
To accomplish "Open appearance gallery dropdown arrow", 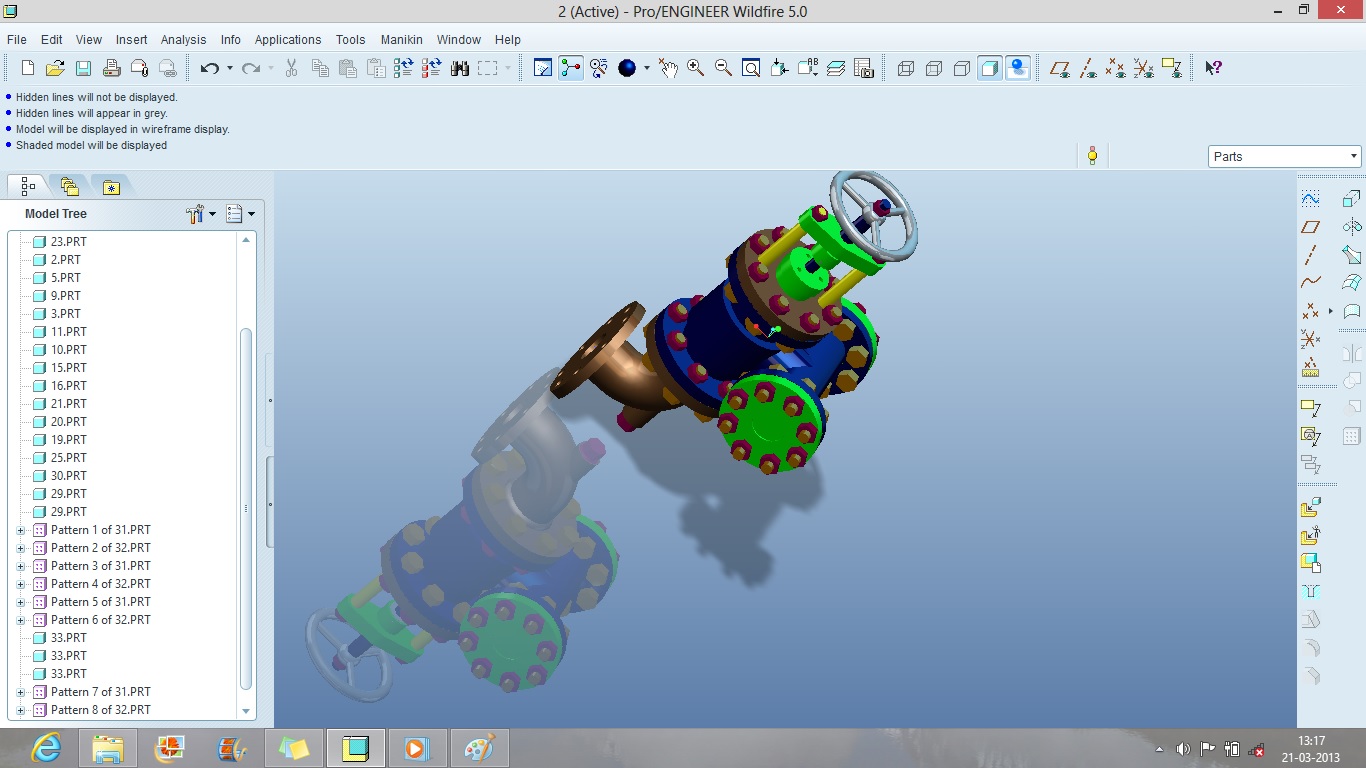I will tap(646, 68).
